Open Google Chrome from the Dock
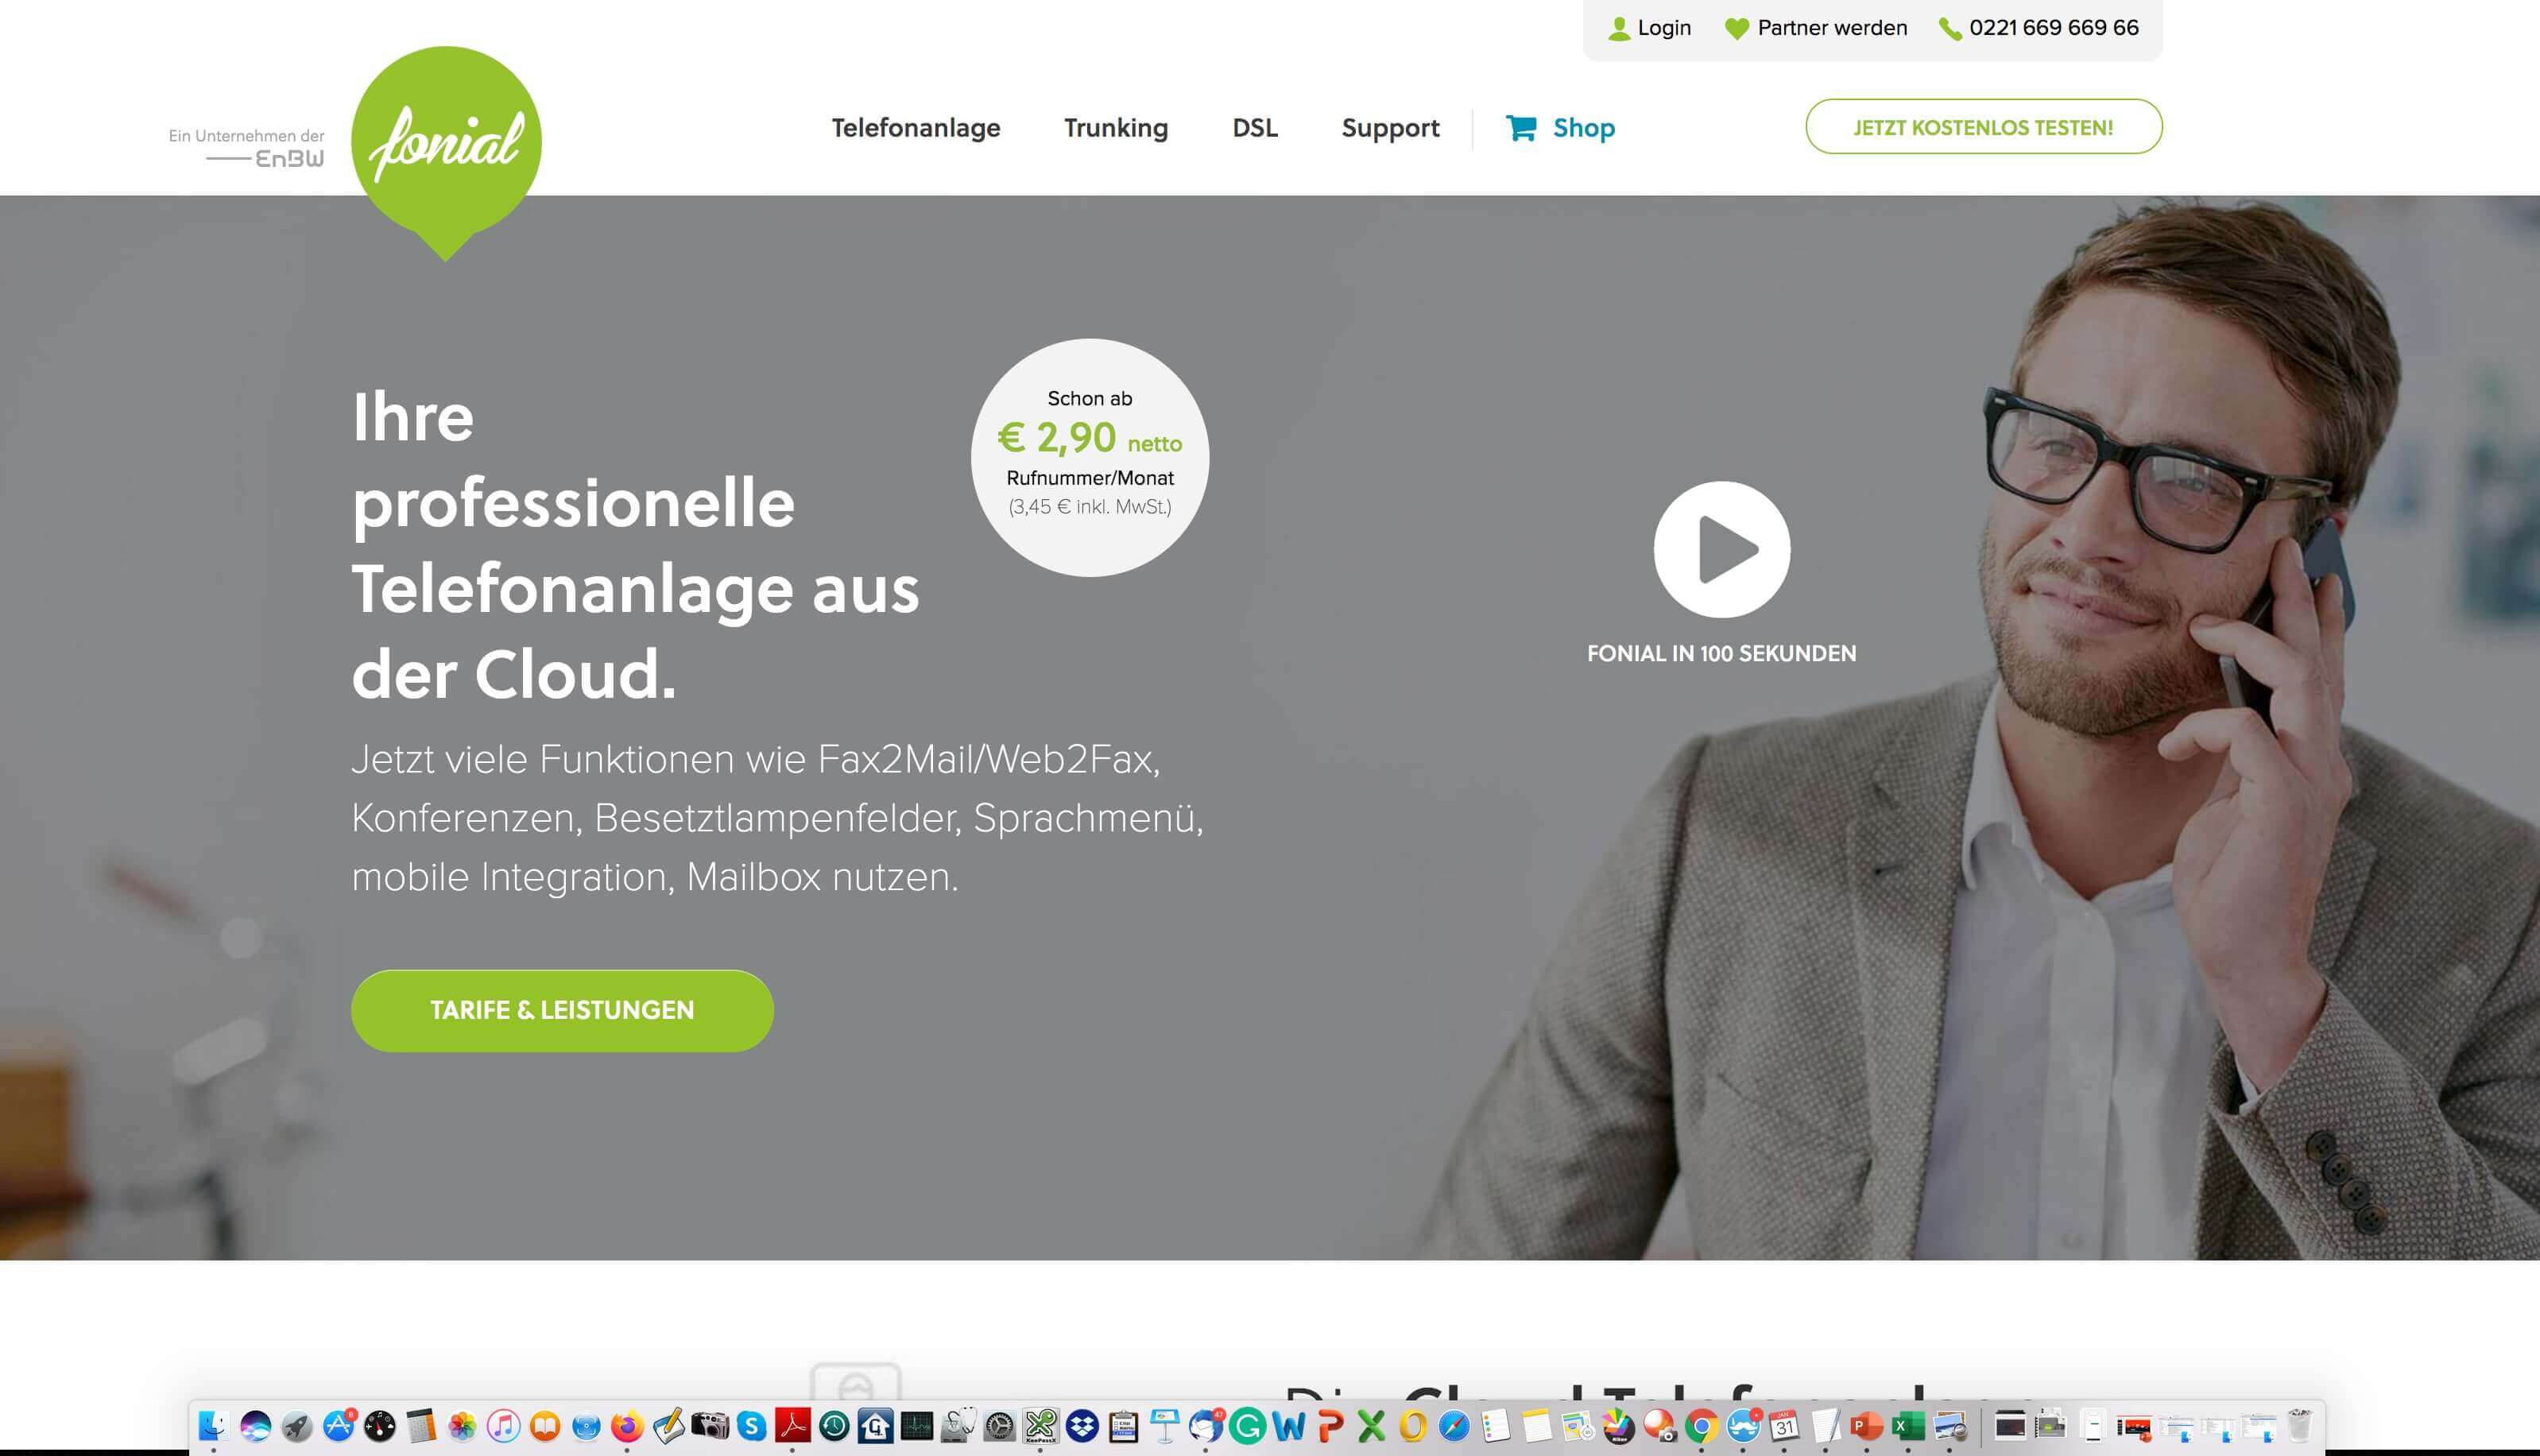2540x1456 pixels. [x=1702, y=1426]
